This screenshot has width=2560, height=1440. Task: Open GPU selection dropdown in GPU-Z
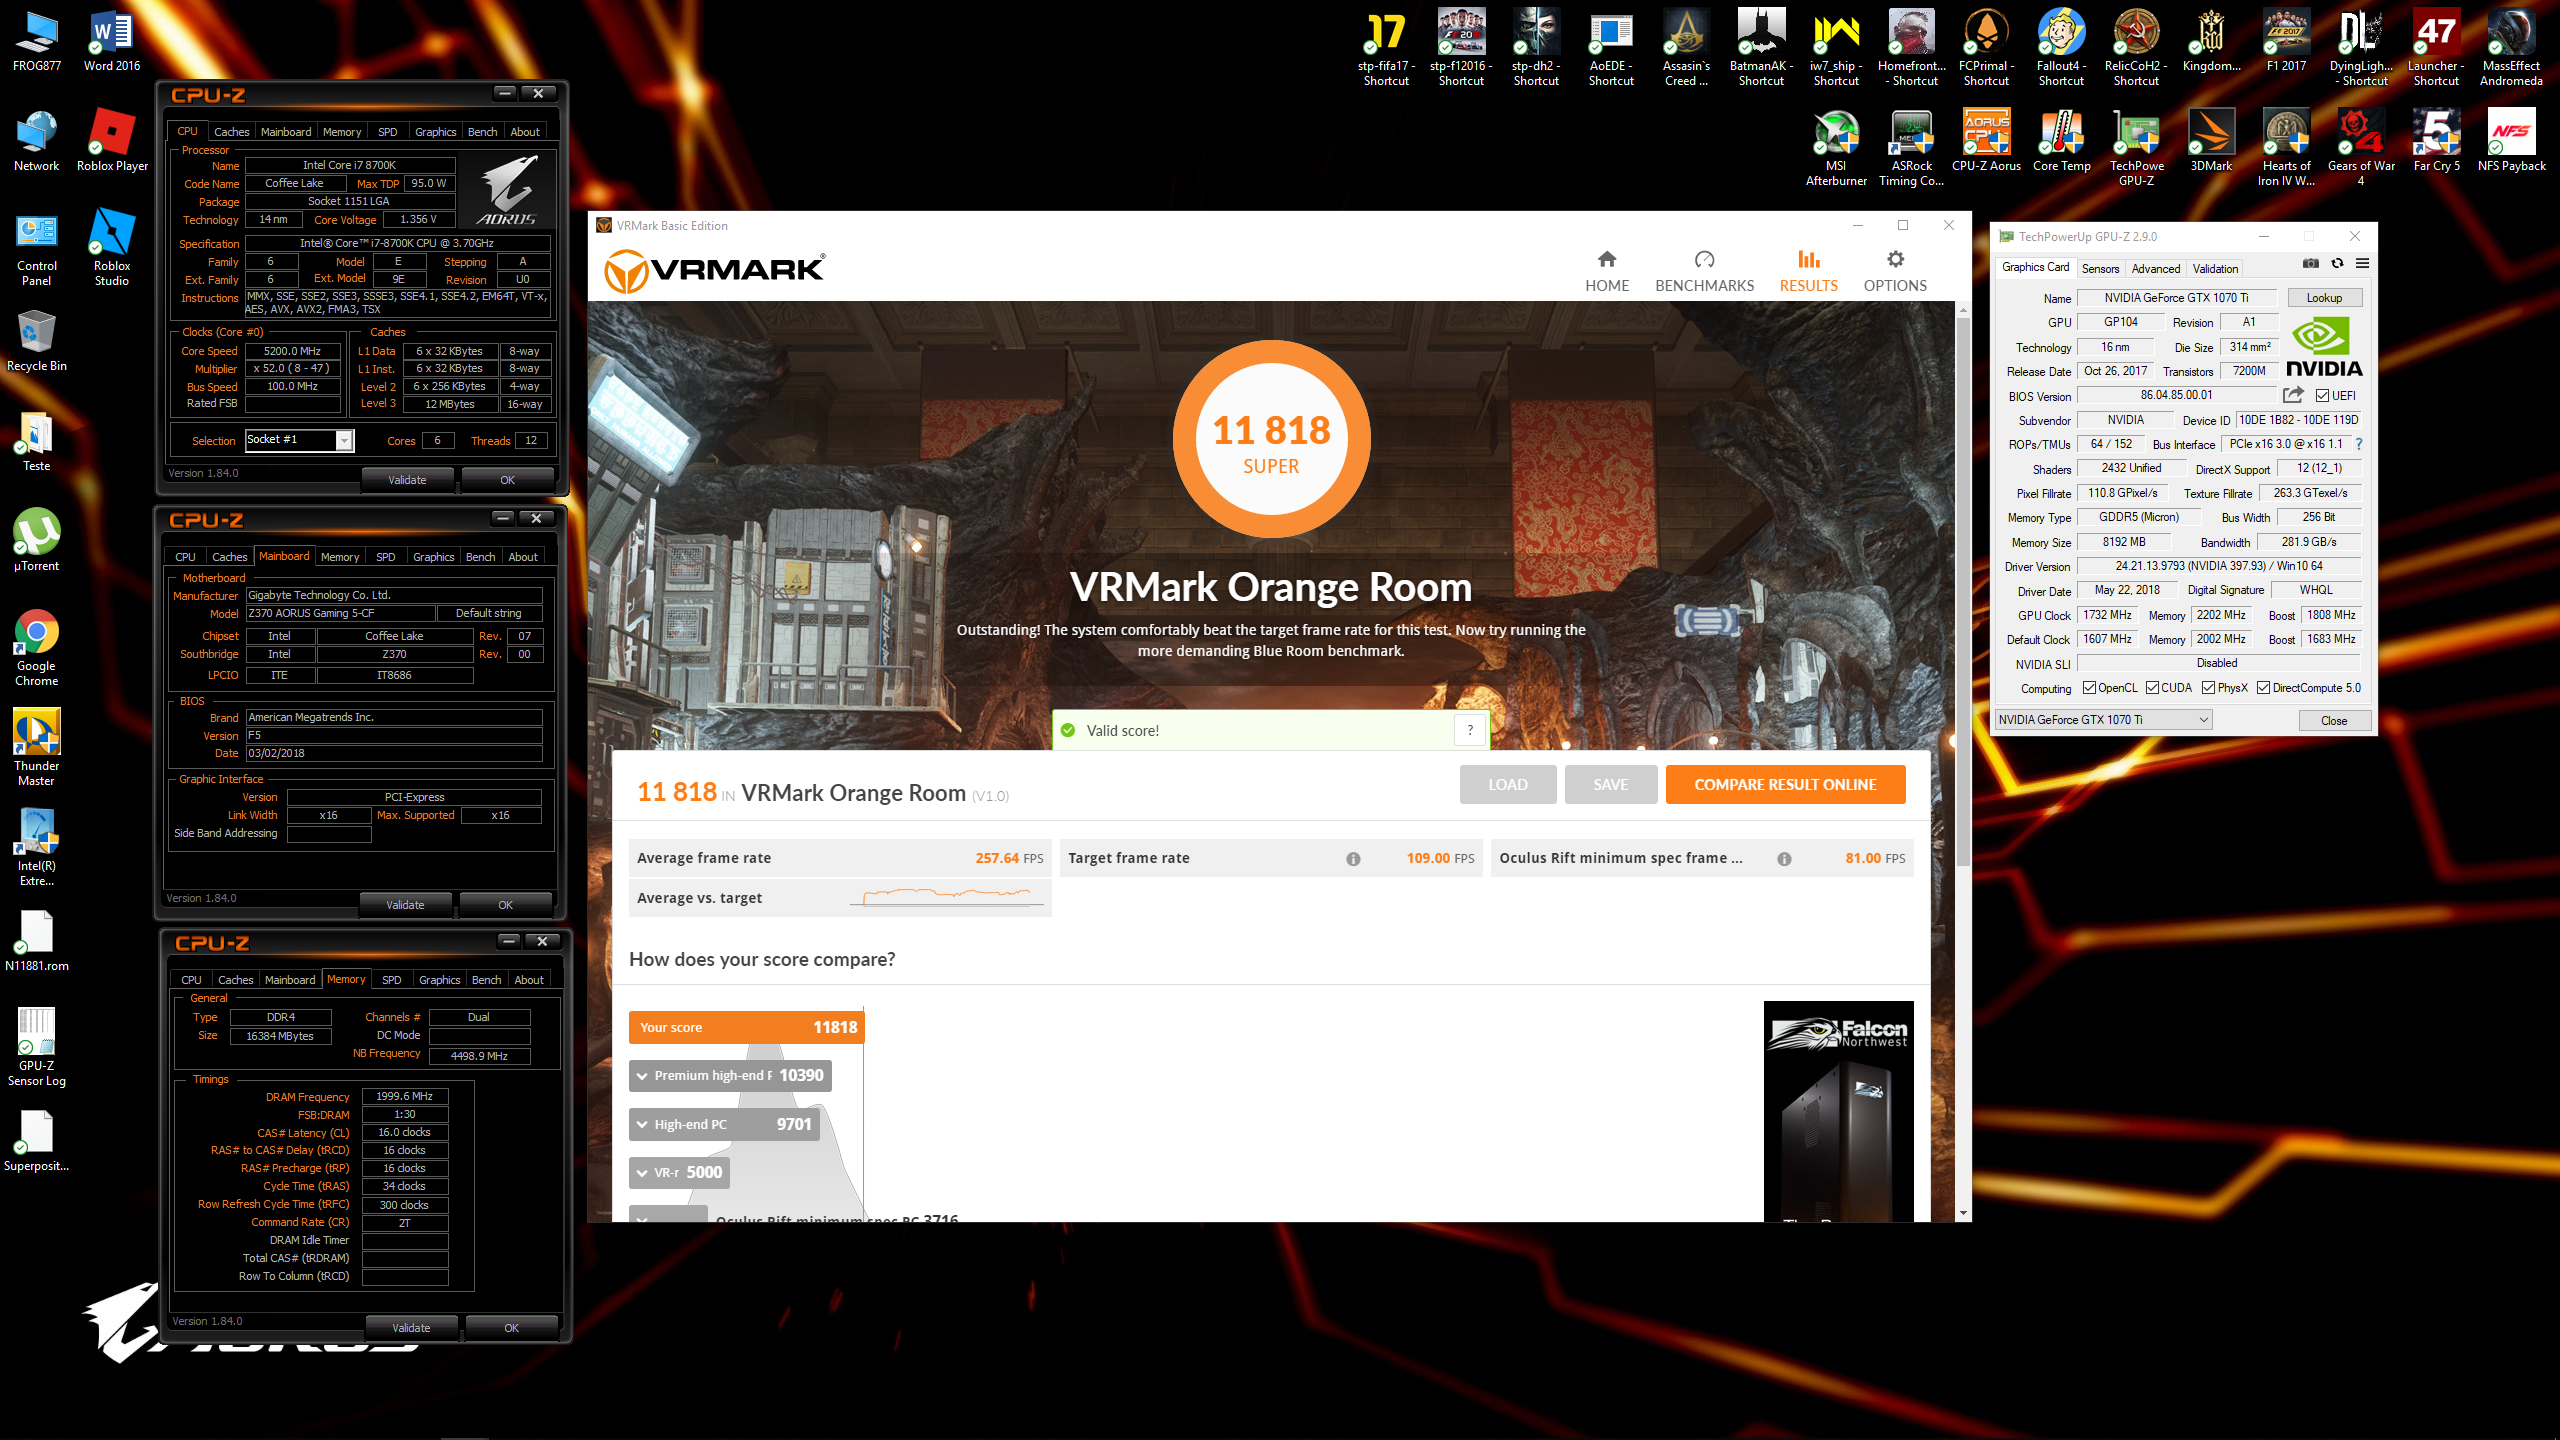coord(2103,720)
